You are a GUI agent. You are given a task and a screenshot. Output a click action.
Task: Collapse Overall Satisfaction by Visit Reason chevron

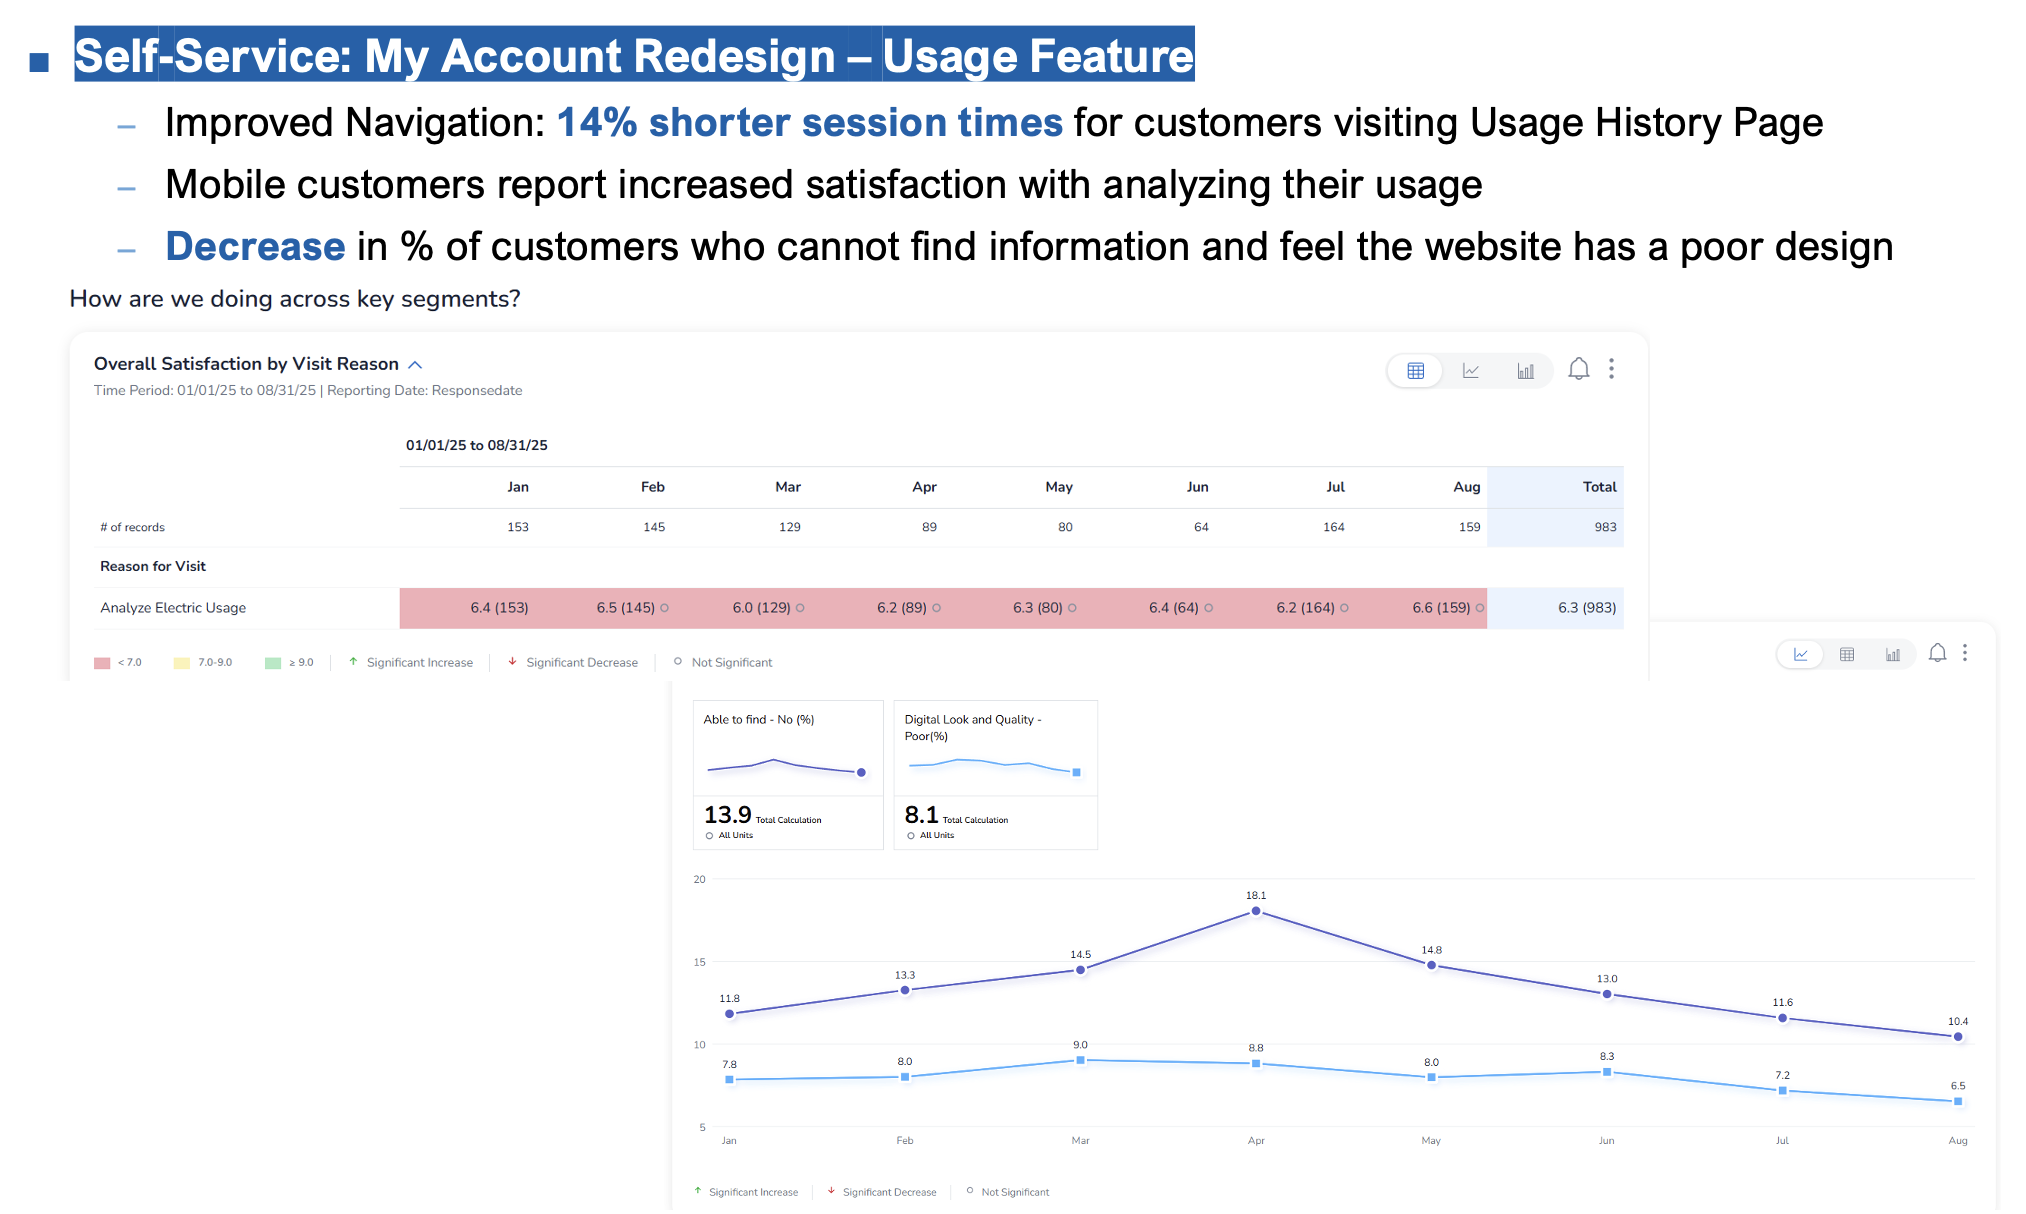tap(415, 365)
